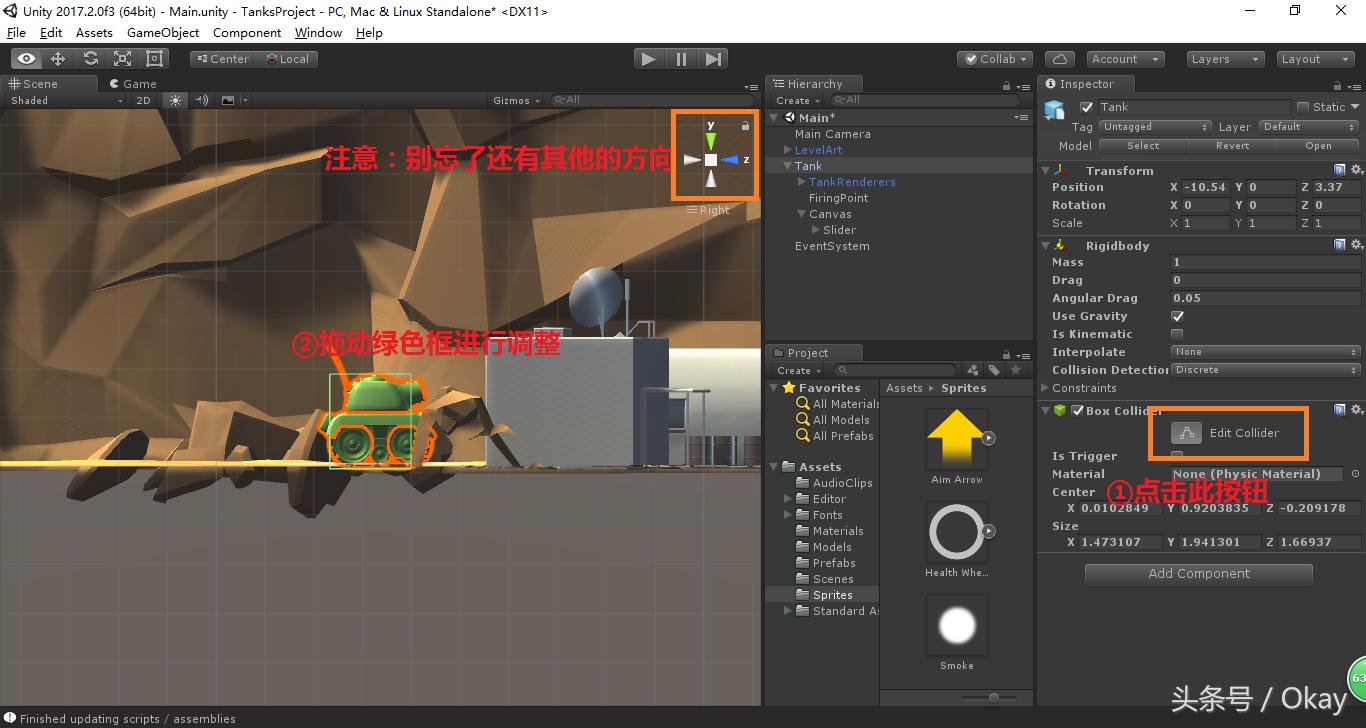
Task: Toggle scene lighting with the sun icon
Action: point(176,100)
